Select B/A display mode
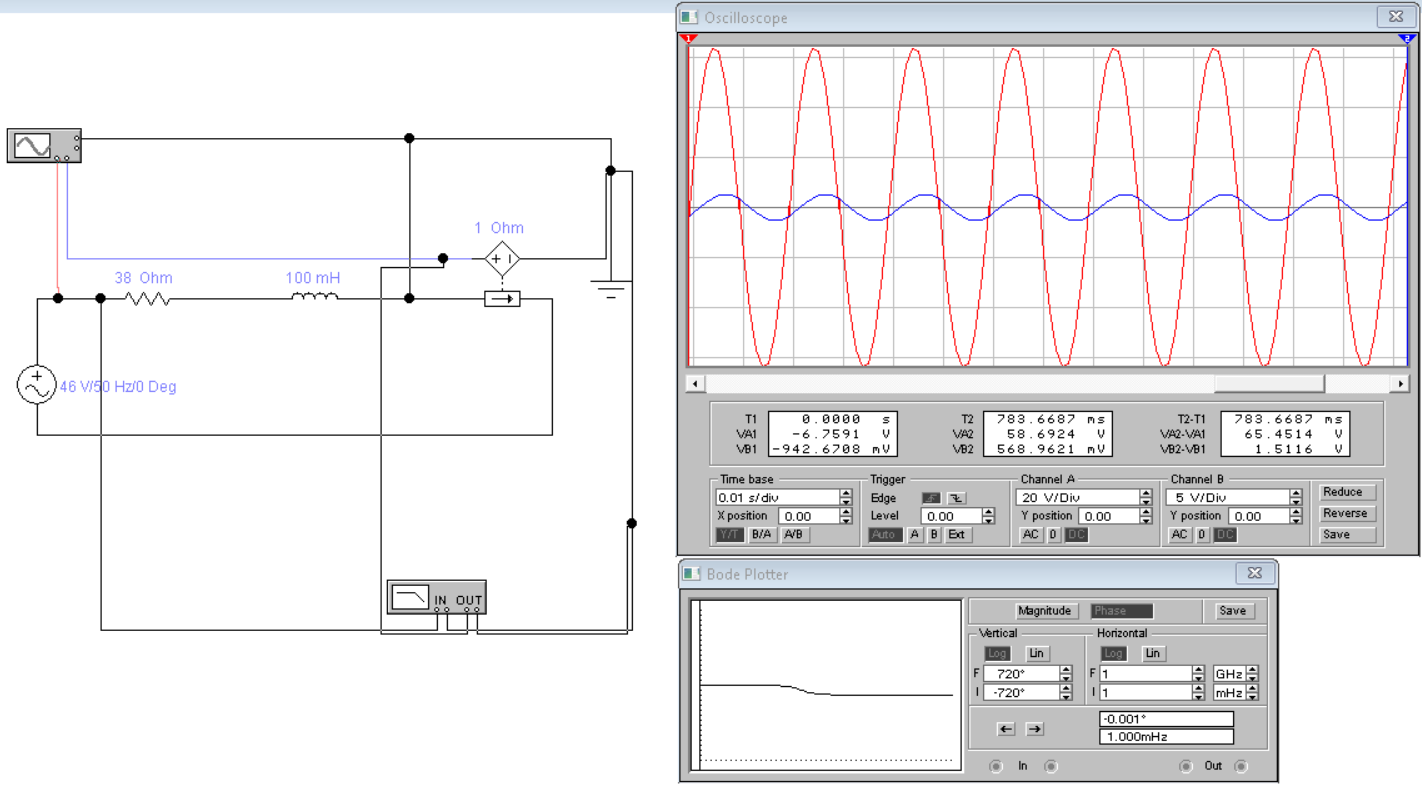Image resolution: width=1422 pixels, height=785 pixels. point(762,535)
